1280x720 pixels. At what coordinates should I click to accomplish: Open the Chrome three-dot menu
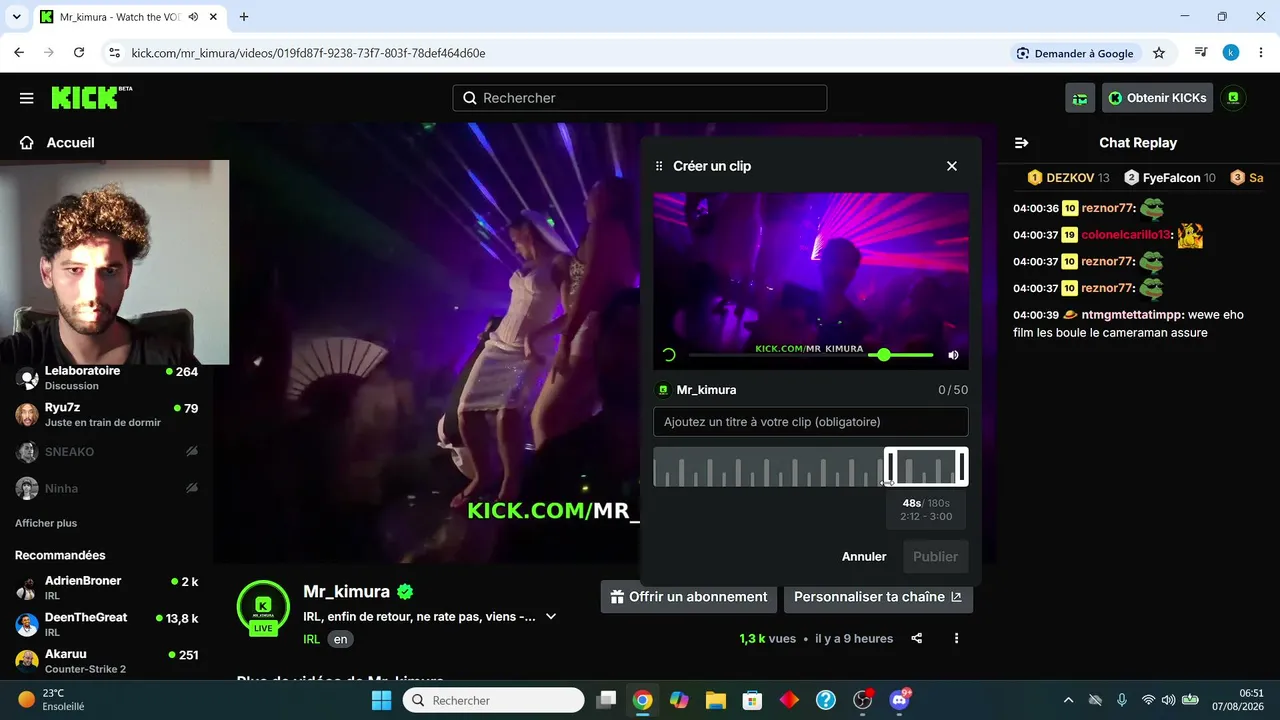[x=1260, y=53]
